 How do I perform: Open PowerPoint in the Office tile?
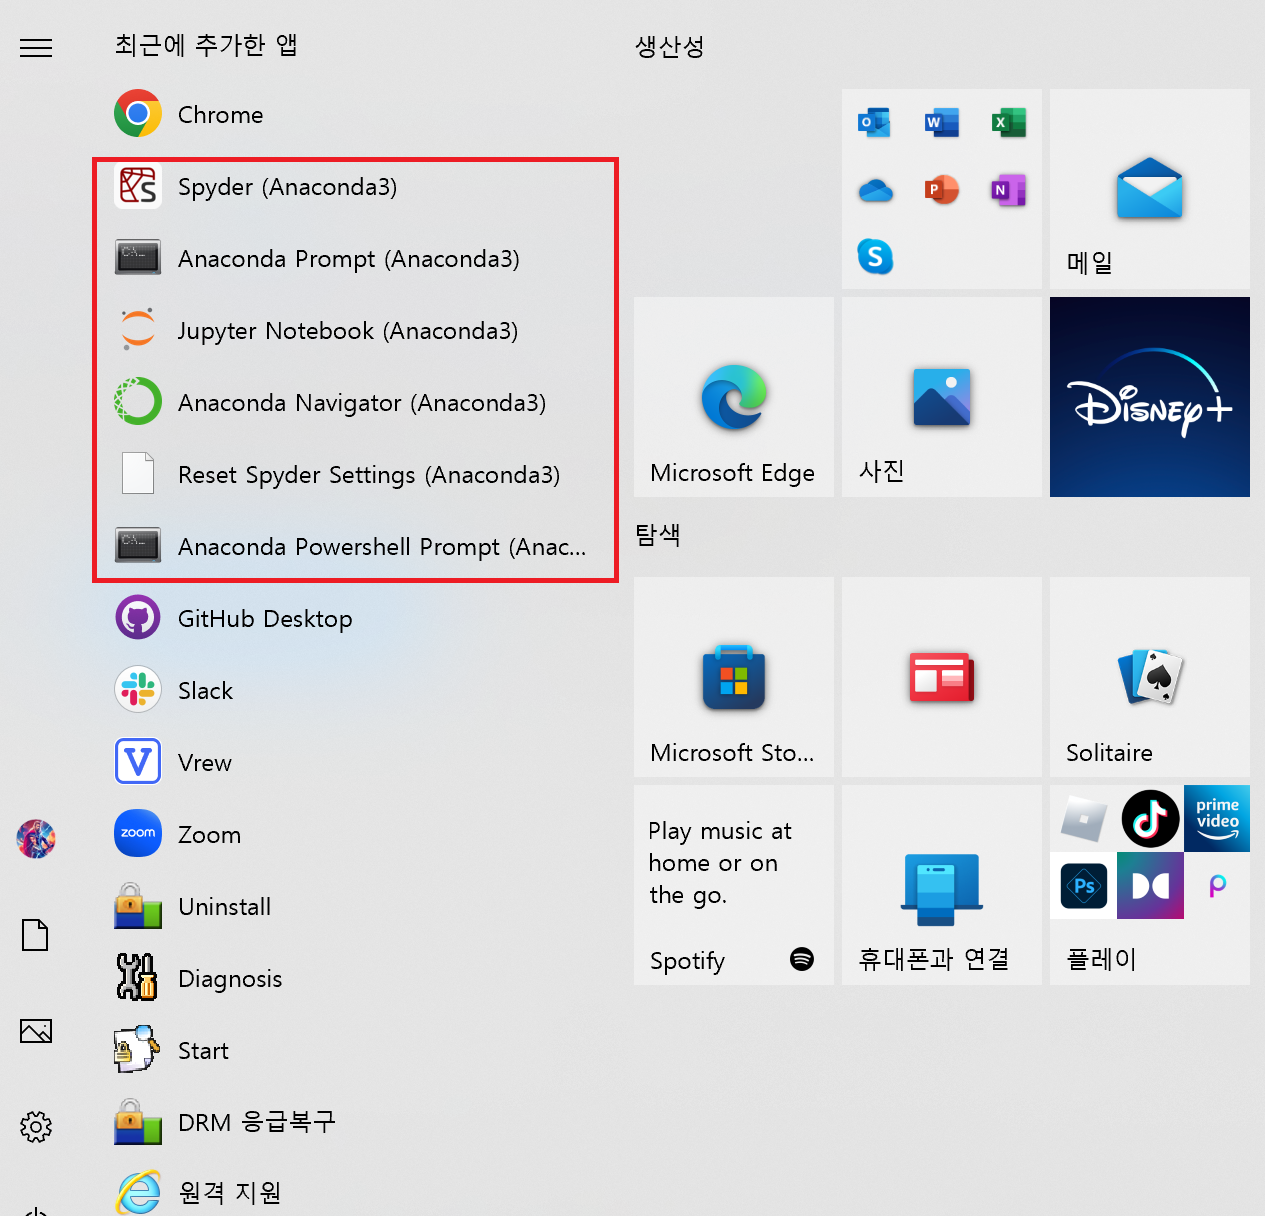[x=942, y=190]
